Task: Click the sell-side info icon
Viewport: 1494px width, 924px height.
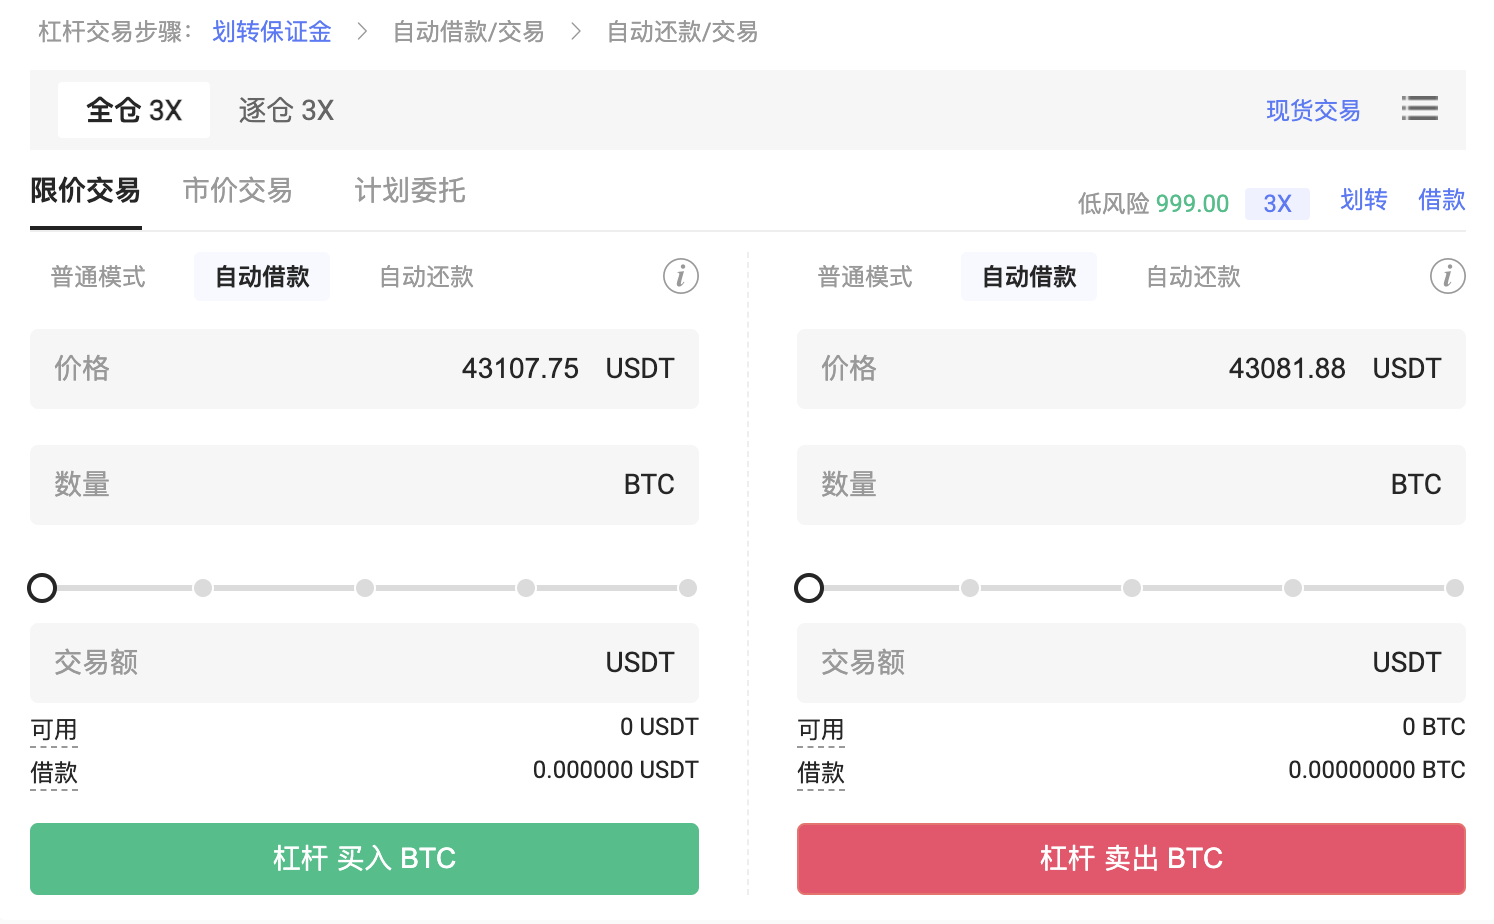Action: pos(1447,276)
